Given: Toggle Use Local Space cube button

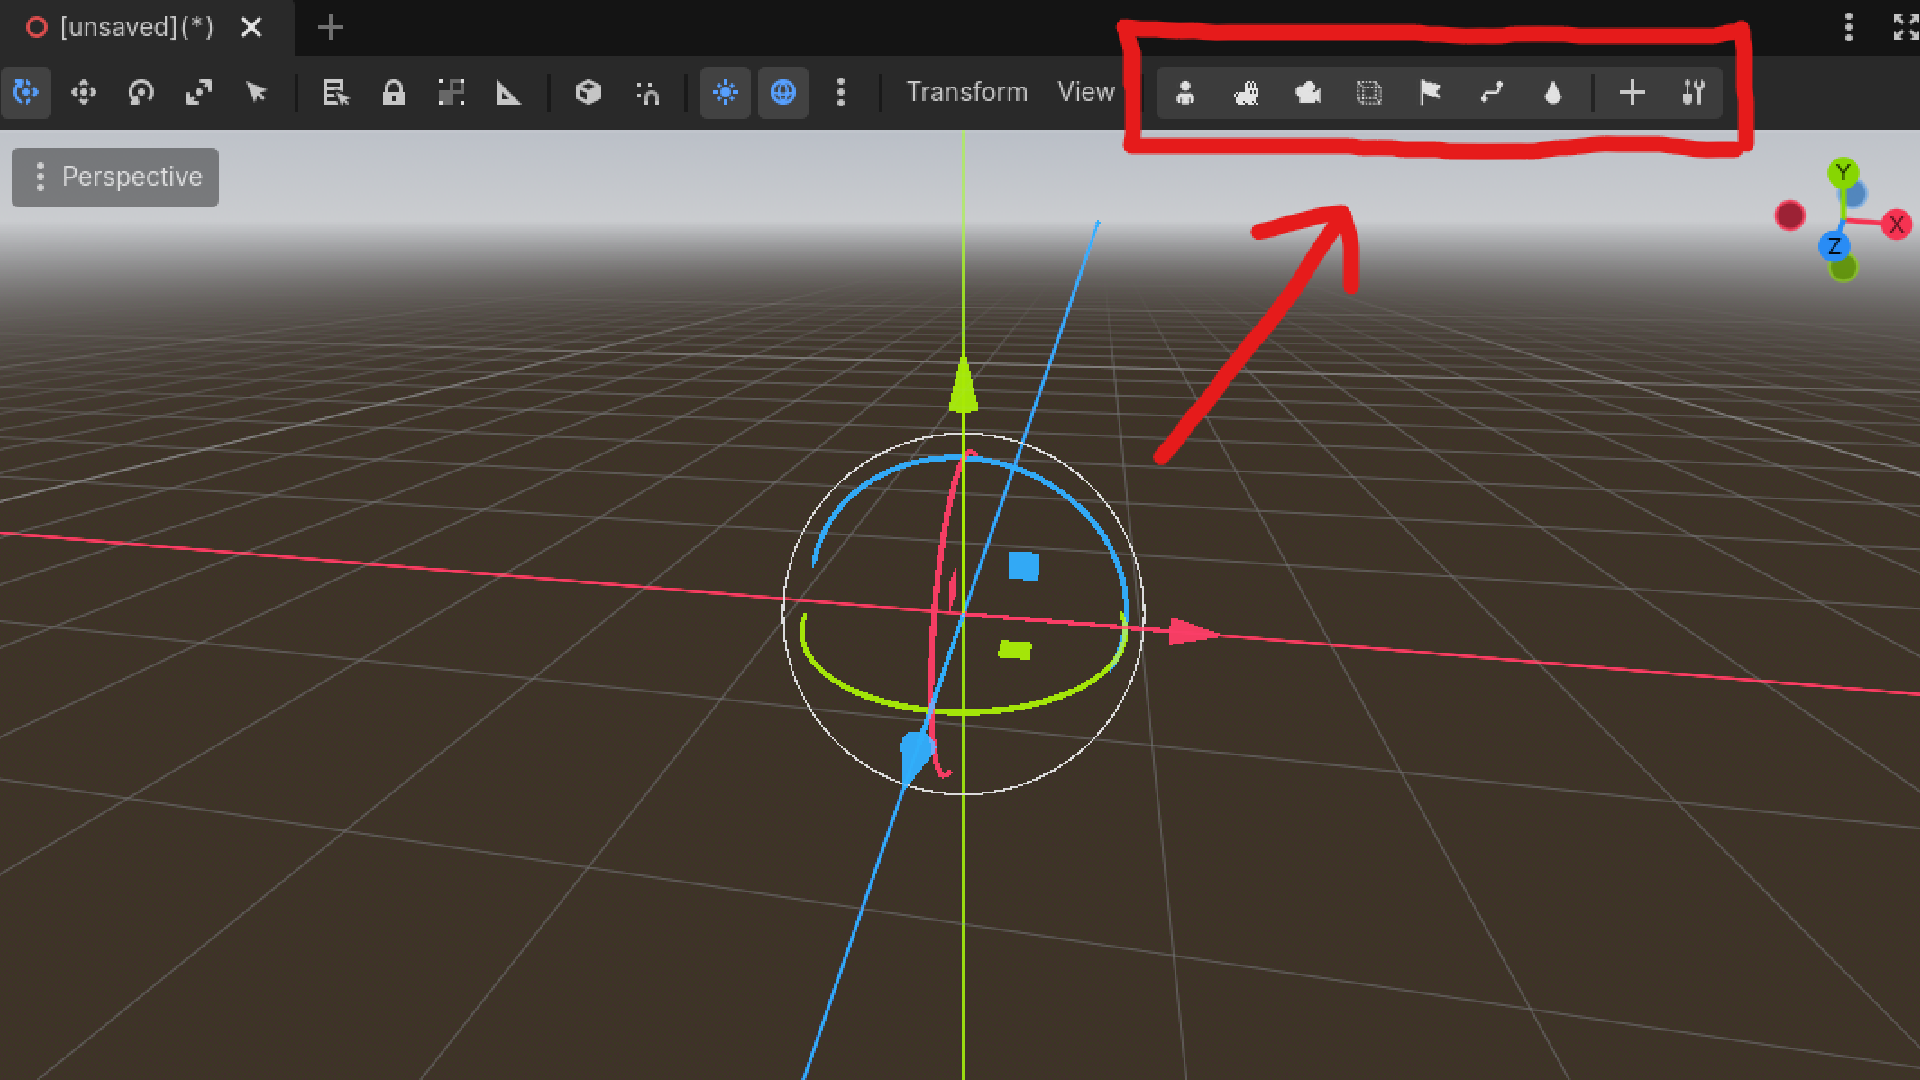Looking at the screenshot, I should (x=588, y=93).
